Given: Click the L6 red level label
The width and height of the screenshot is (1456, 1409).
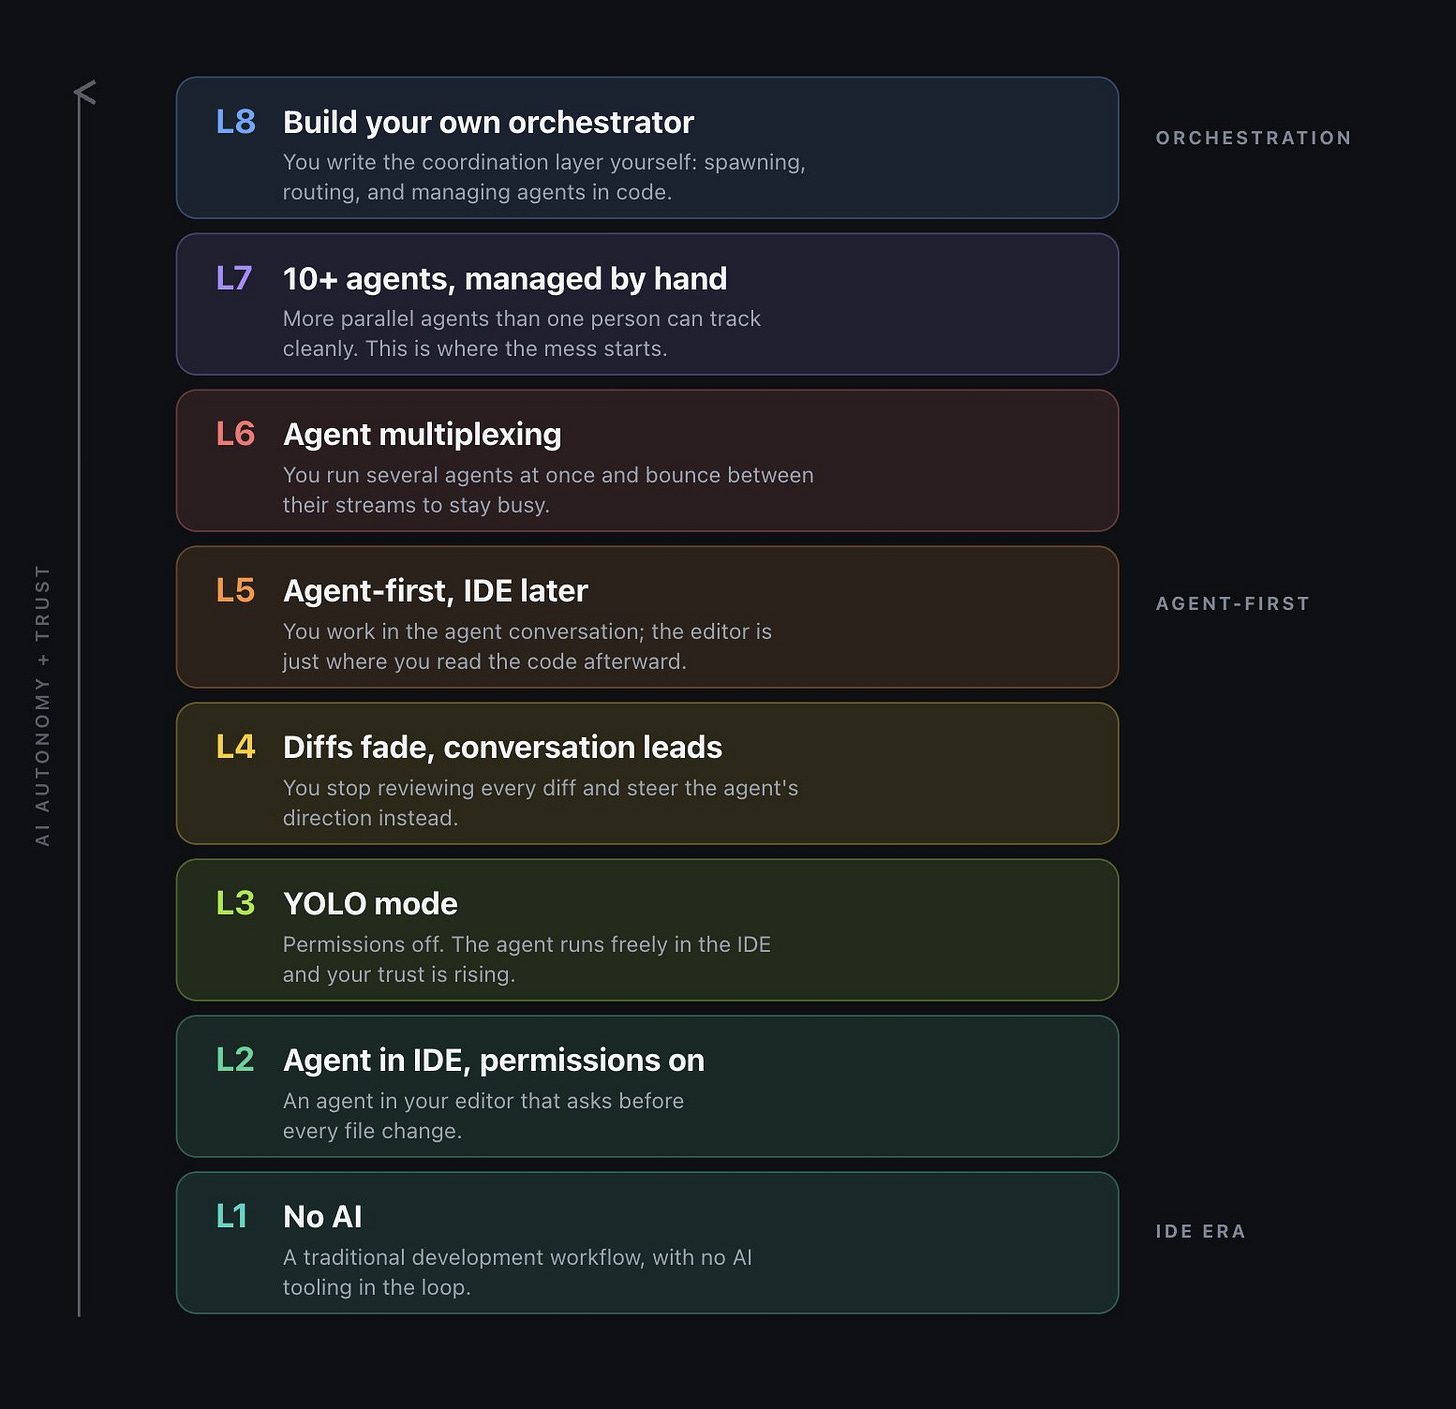Looking at the screenshot, I should [236, 434].
